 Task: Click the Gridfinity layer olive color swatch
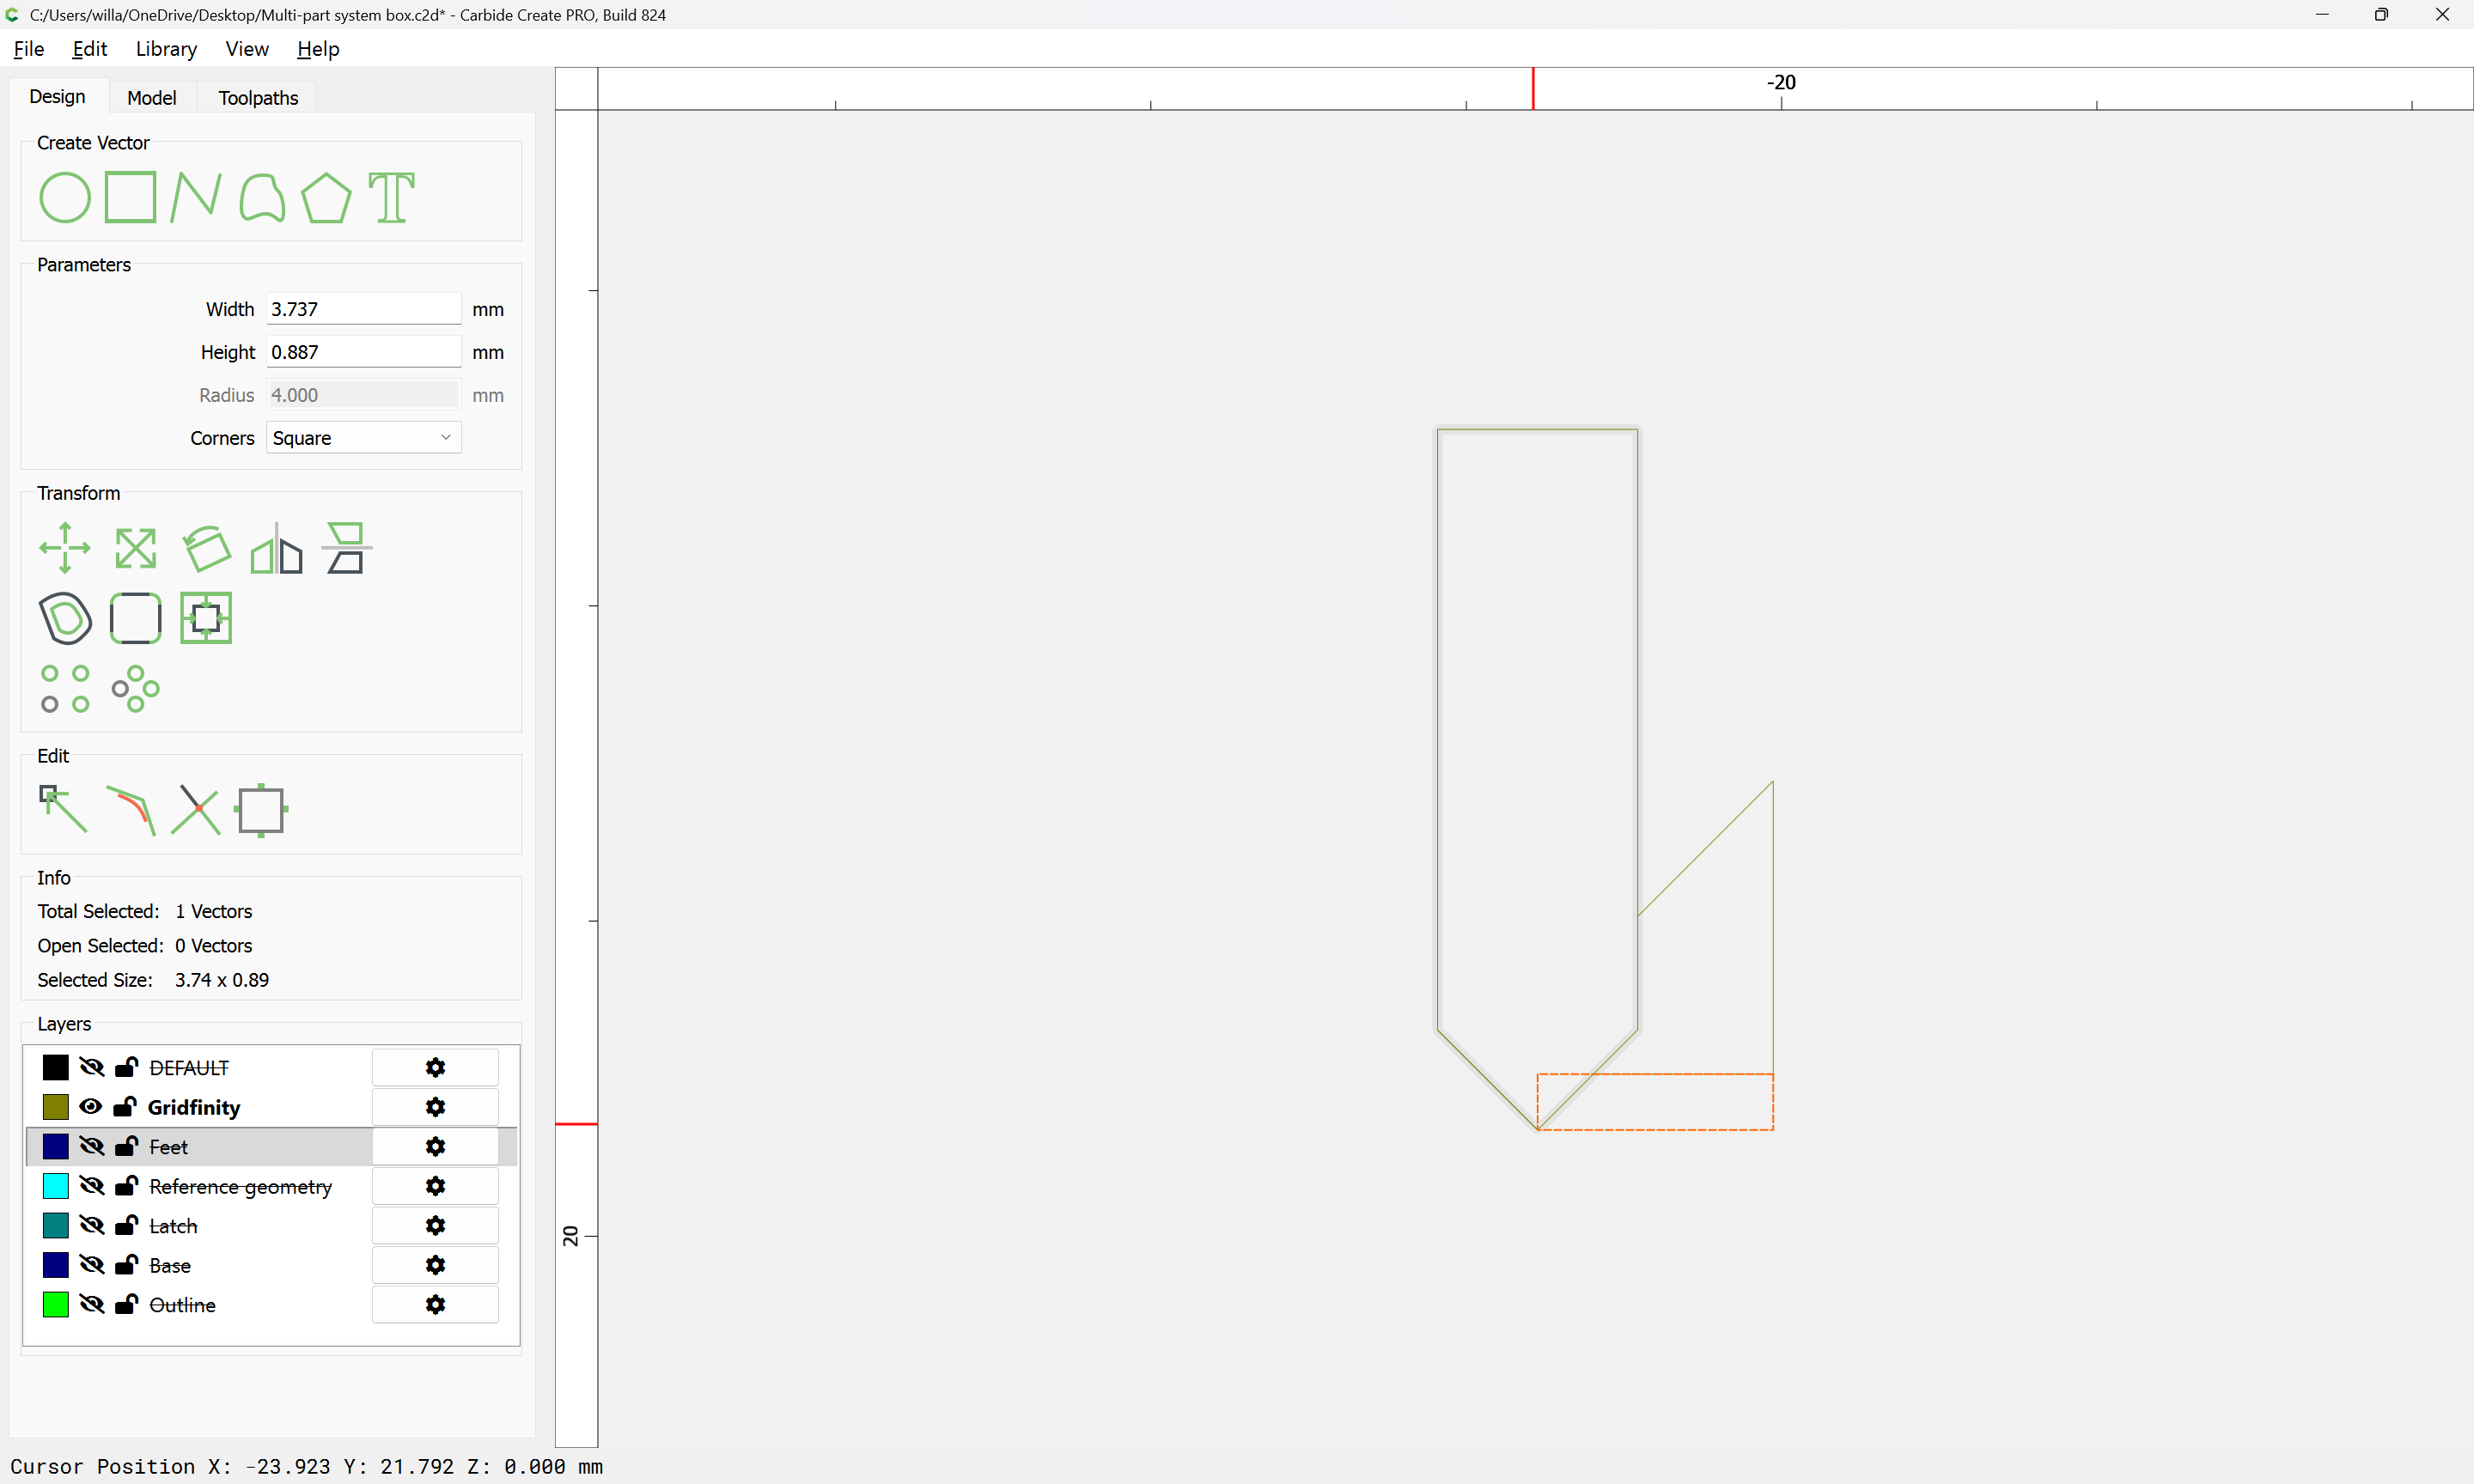pos(56,1107)
